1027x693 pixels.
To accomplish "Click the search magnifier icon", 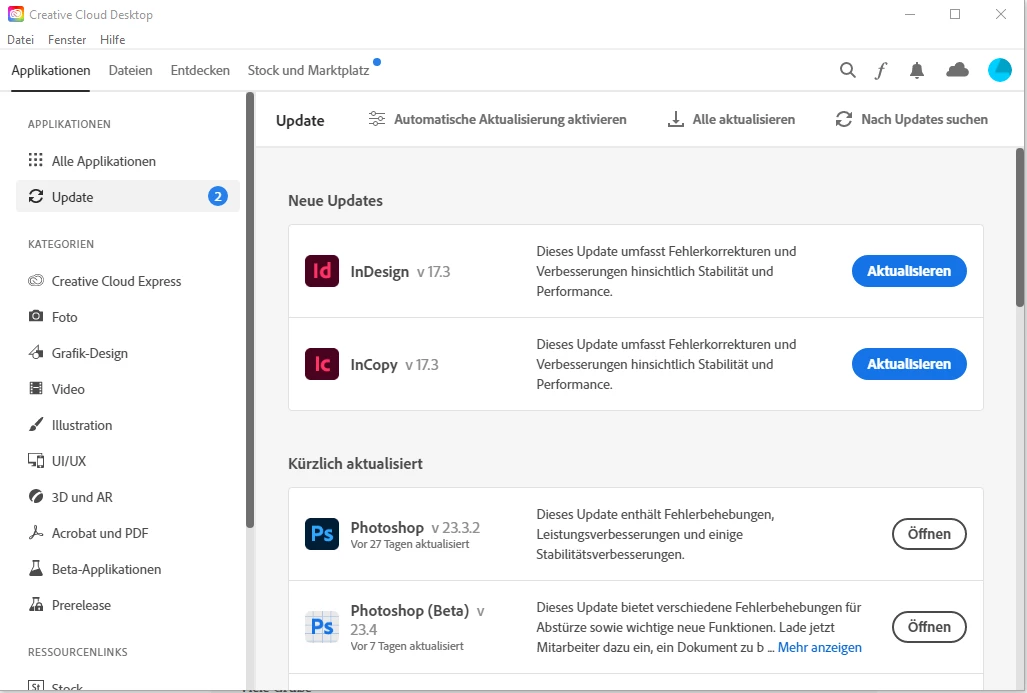I will tap(848, 70).
